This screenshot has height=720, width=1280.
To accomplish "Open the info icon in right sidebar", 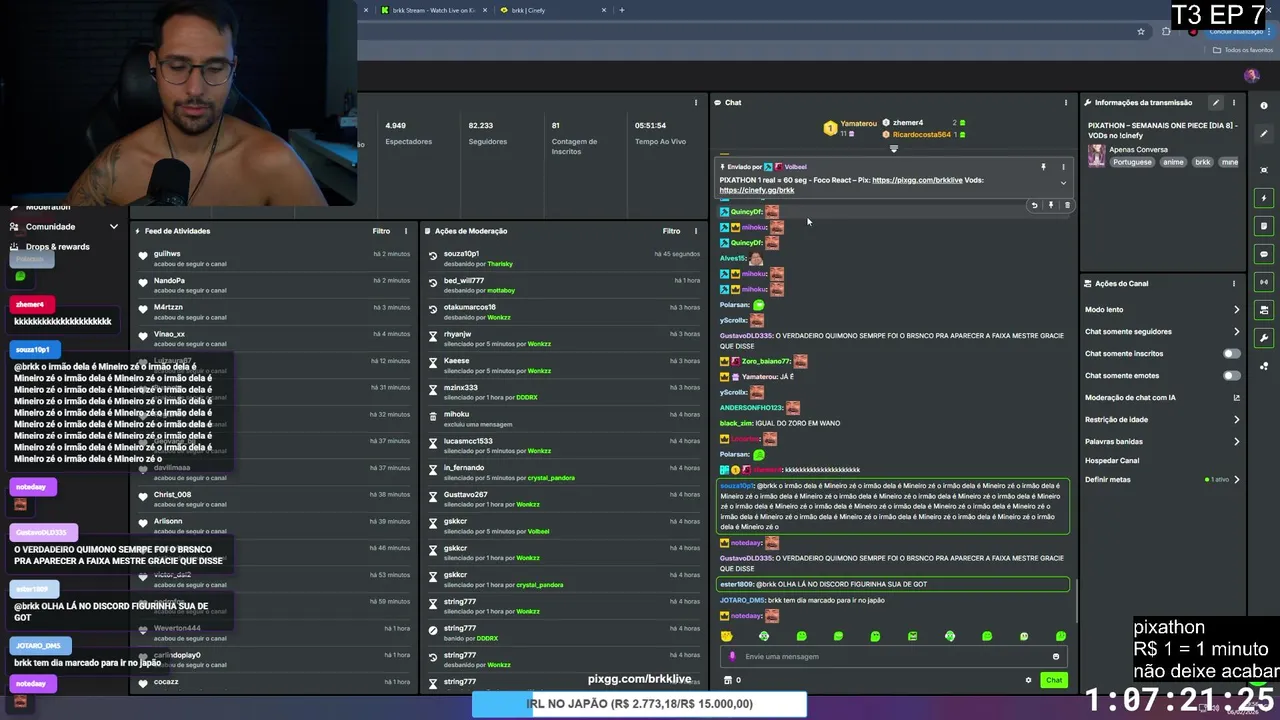I will (x=1264, y=106).
